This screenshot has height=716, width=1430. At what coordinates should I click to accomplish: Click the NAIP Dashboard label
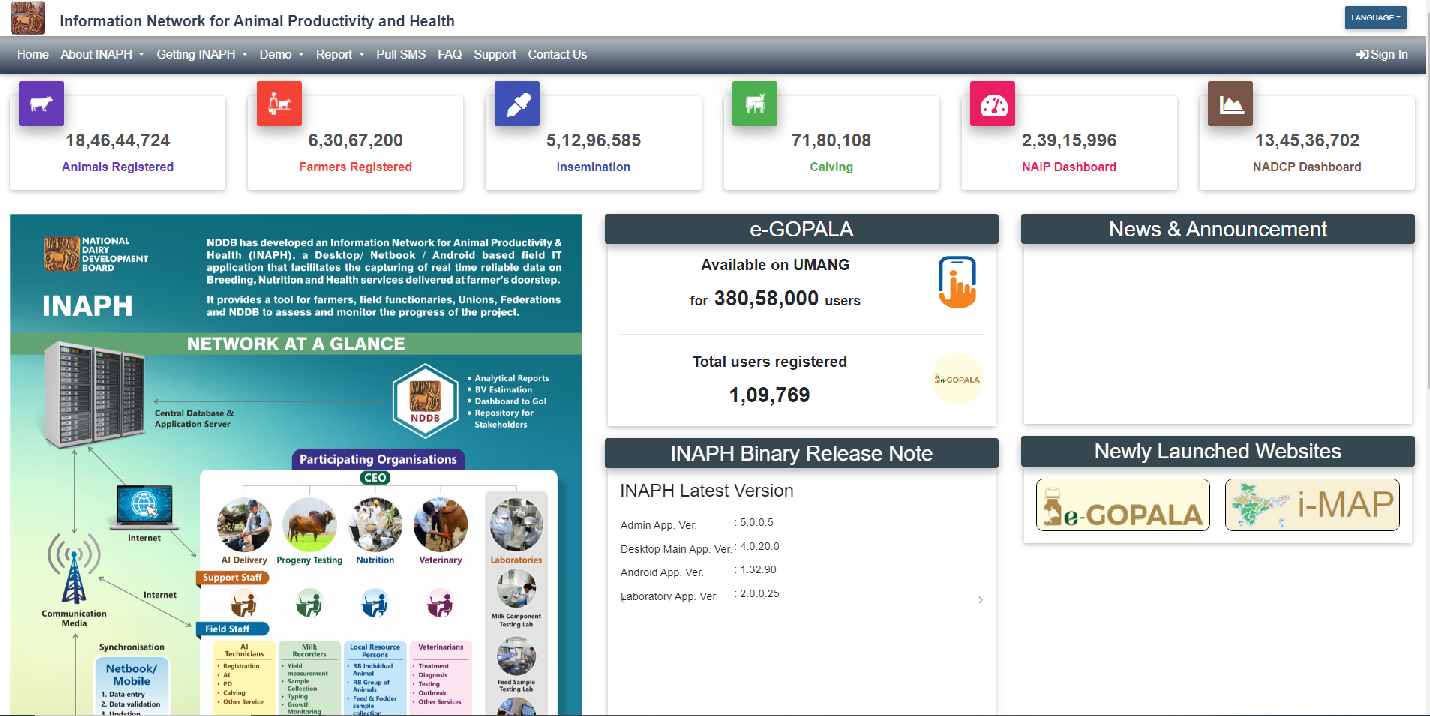tap(1069, 167)
